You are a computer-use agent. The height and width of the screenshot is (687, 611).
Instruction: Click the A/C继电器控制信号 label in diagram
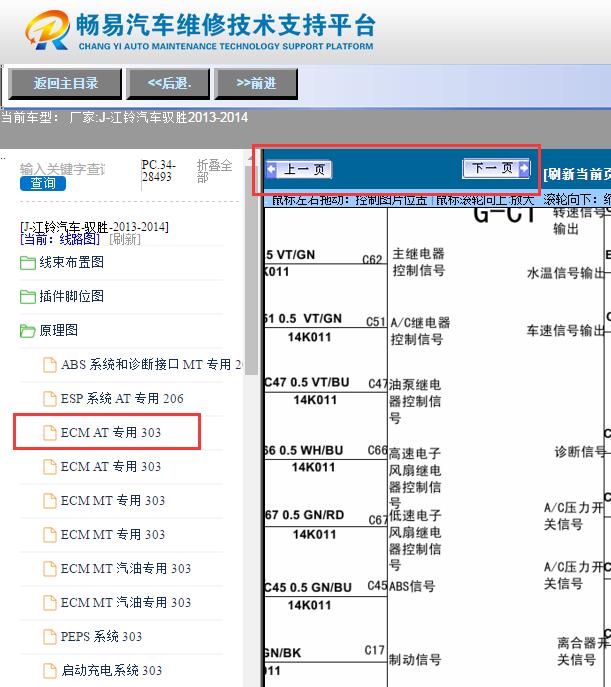(420, 331)
